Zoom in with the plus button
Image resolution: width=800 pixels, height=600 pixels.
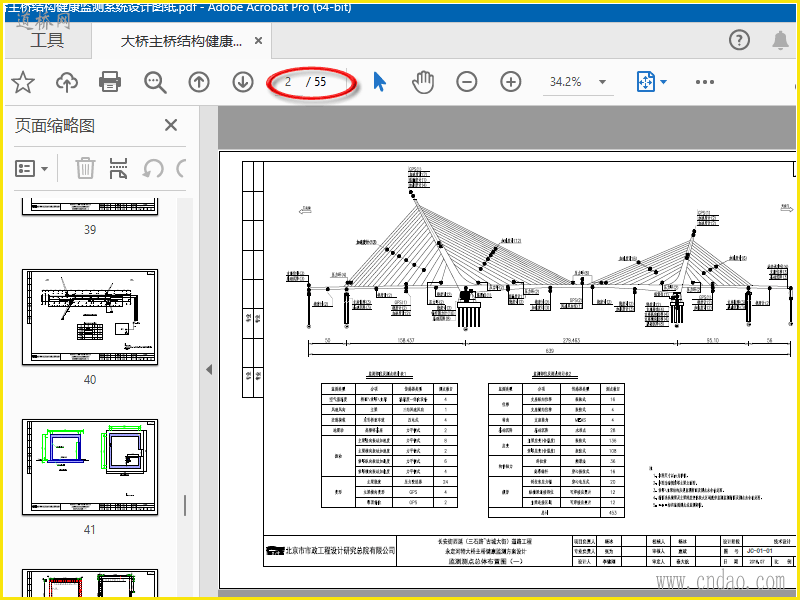(511, 82)
